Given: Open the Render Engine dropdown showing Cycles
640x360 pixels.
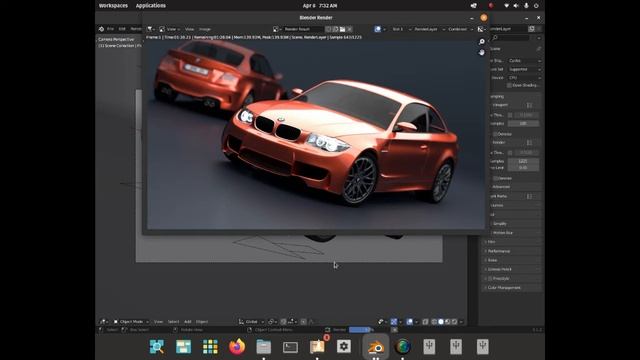Looking at the screenshot, I should point(524,60).
